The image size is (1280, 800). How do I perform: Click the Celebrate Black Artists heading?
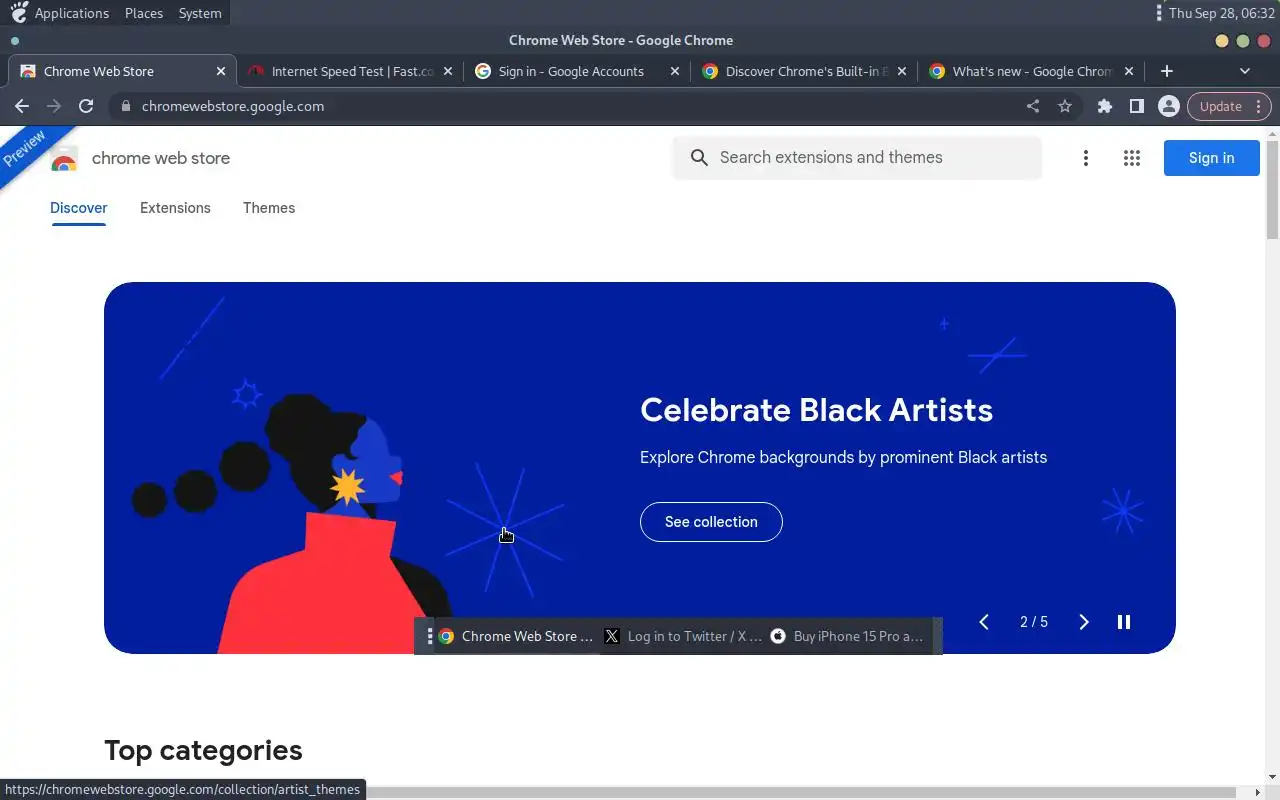(816, 410)
